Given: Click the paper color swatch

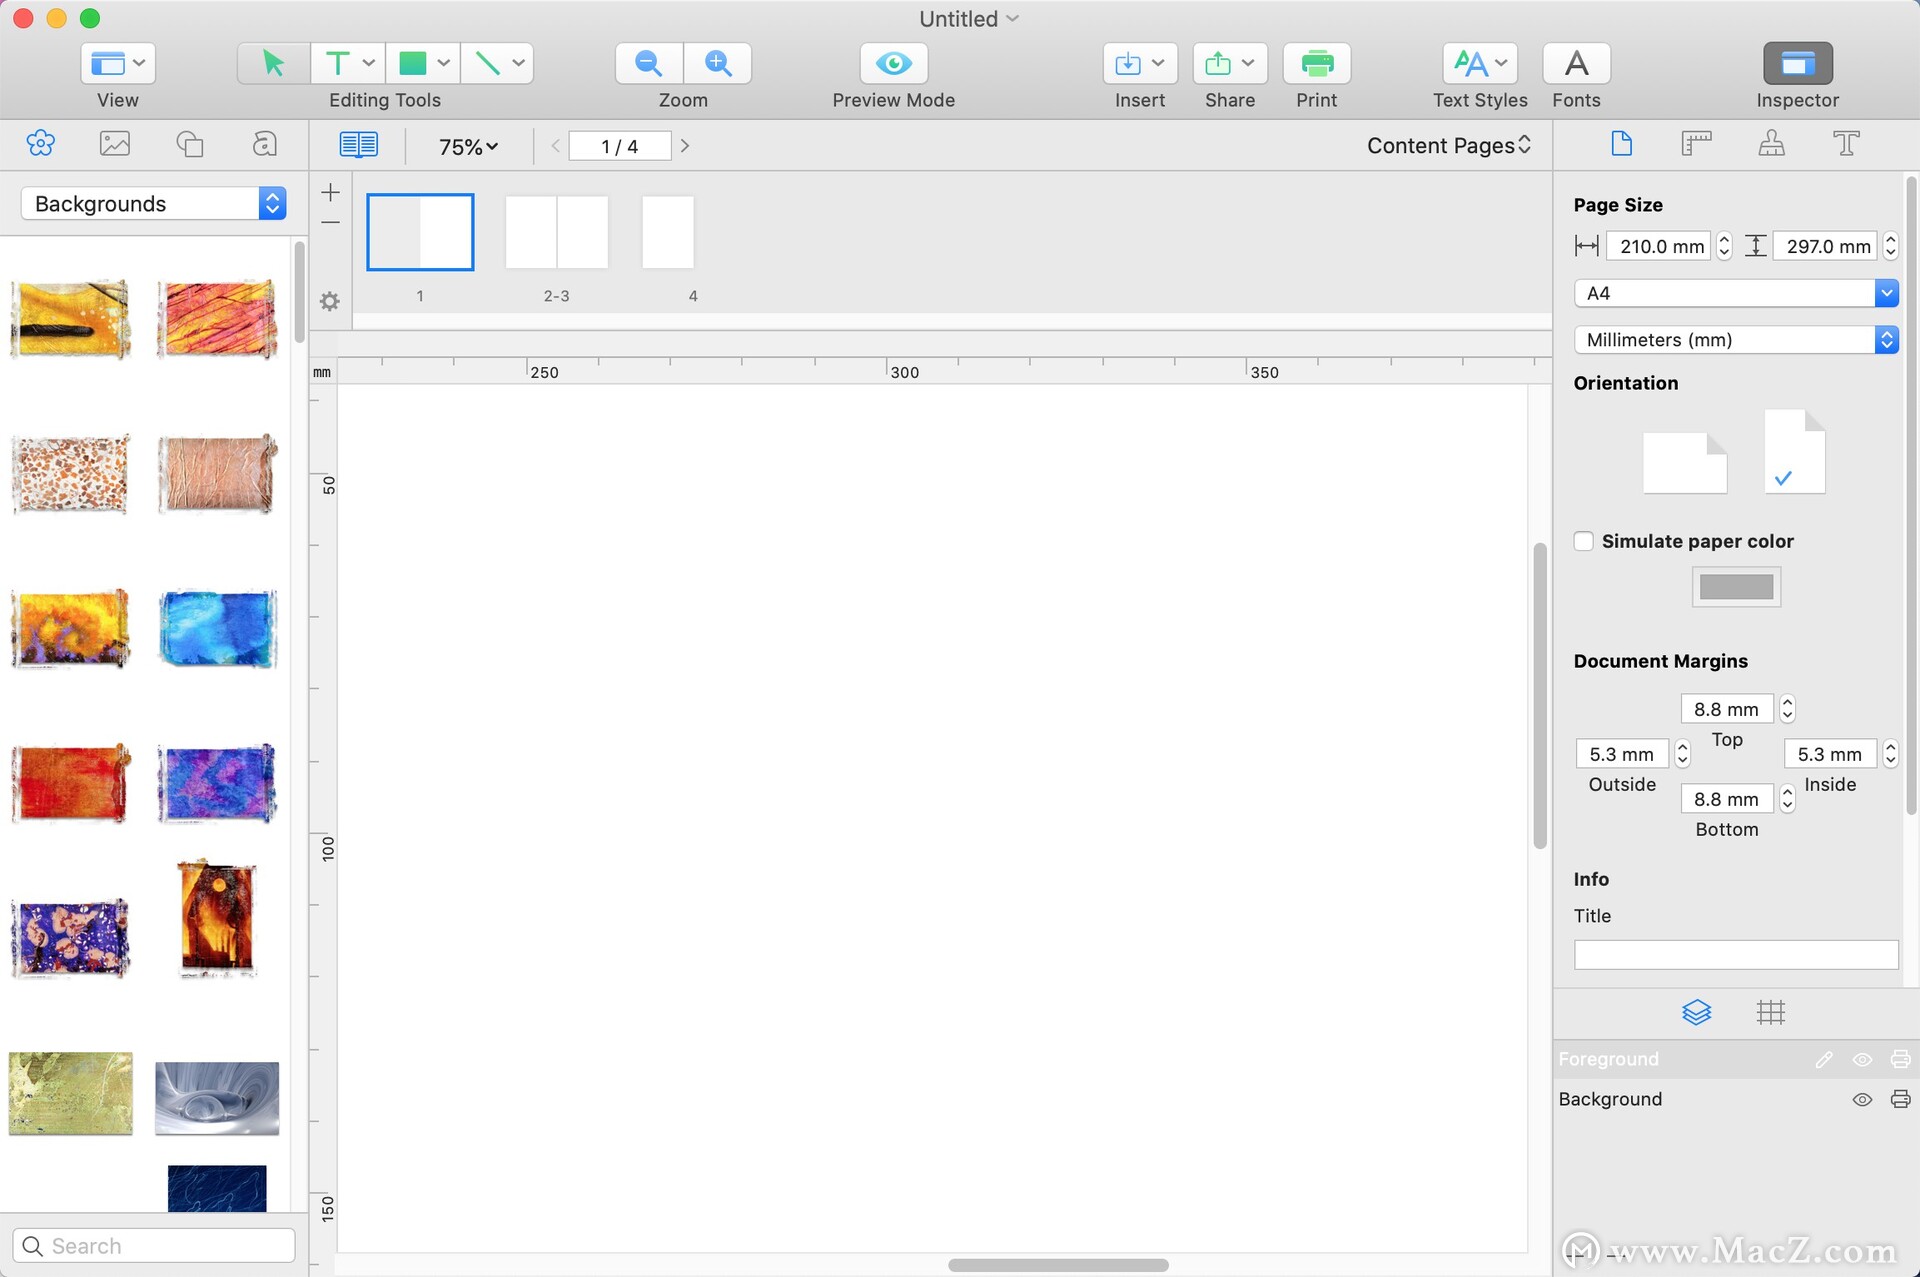Looking at the screenshot, I should pyautogui.click(x=1736, y=587).
